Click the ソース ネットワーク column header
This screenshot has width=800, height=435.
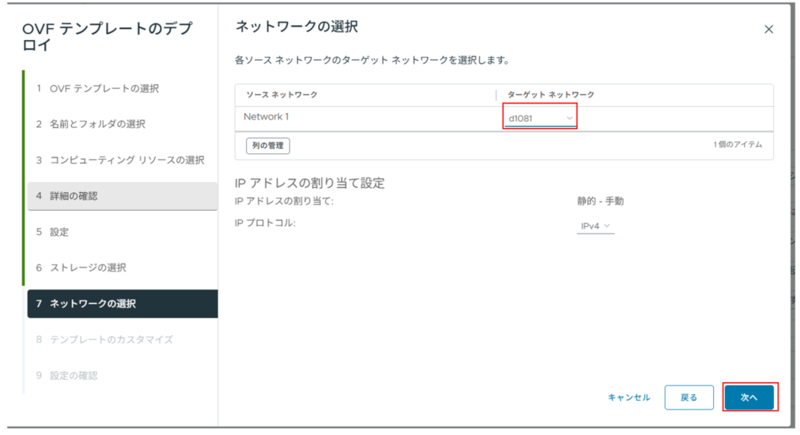282,95
